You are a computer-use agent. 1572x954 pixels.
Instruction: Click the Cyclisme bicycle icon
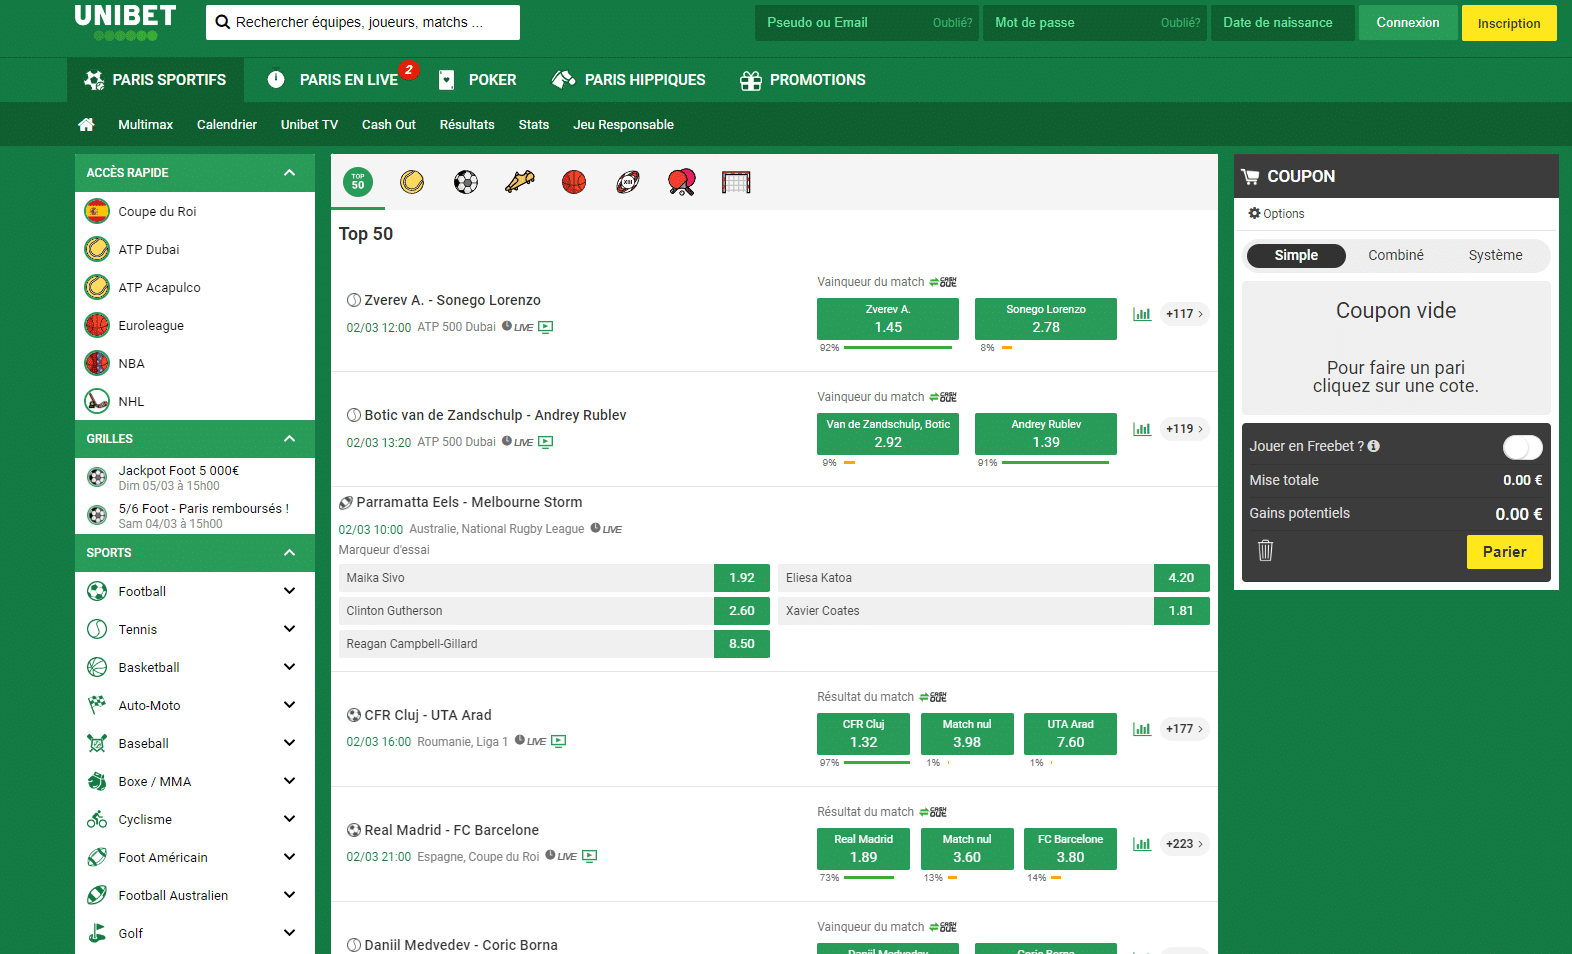click(97, 819)
